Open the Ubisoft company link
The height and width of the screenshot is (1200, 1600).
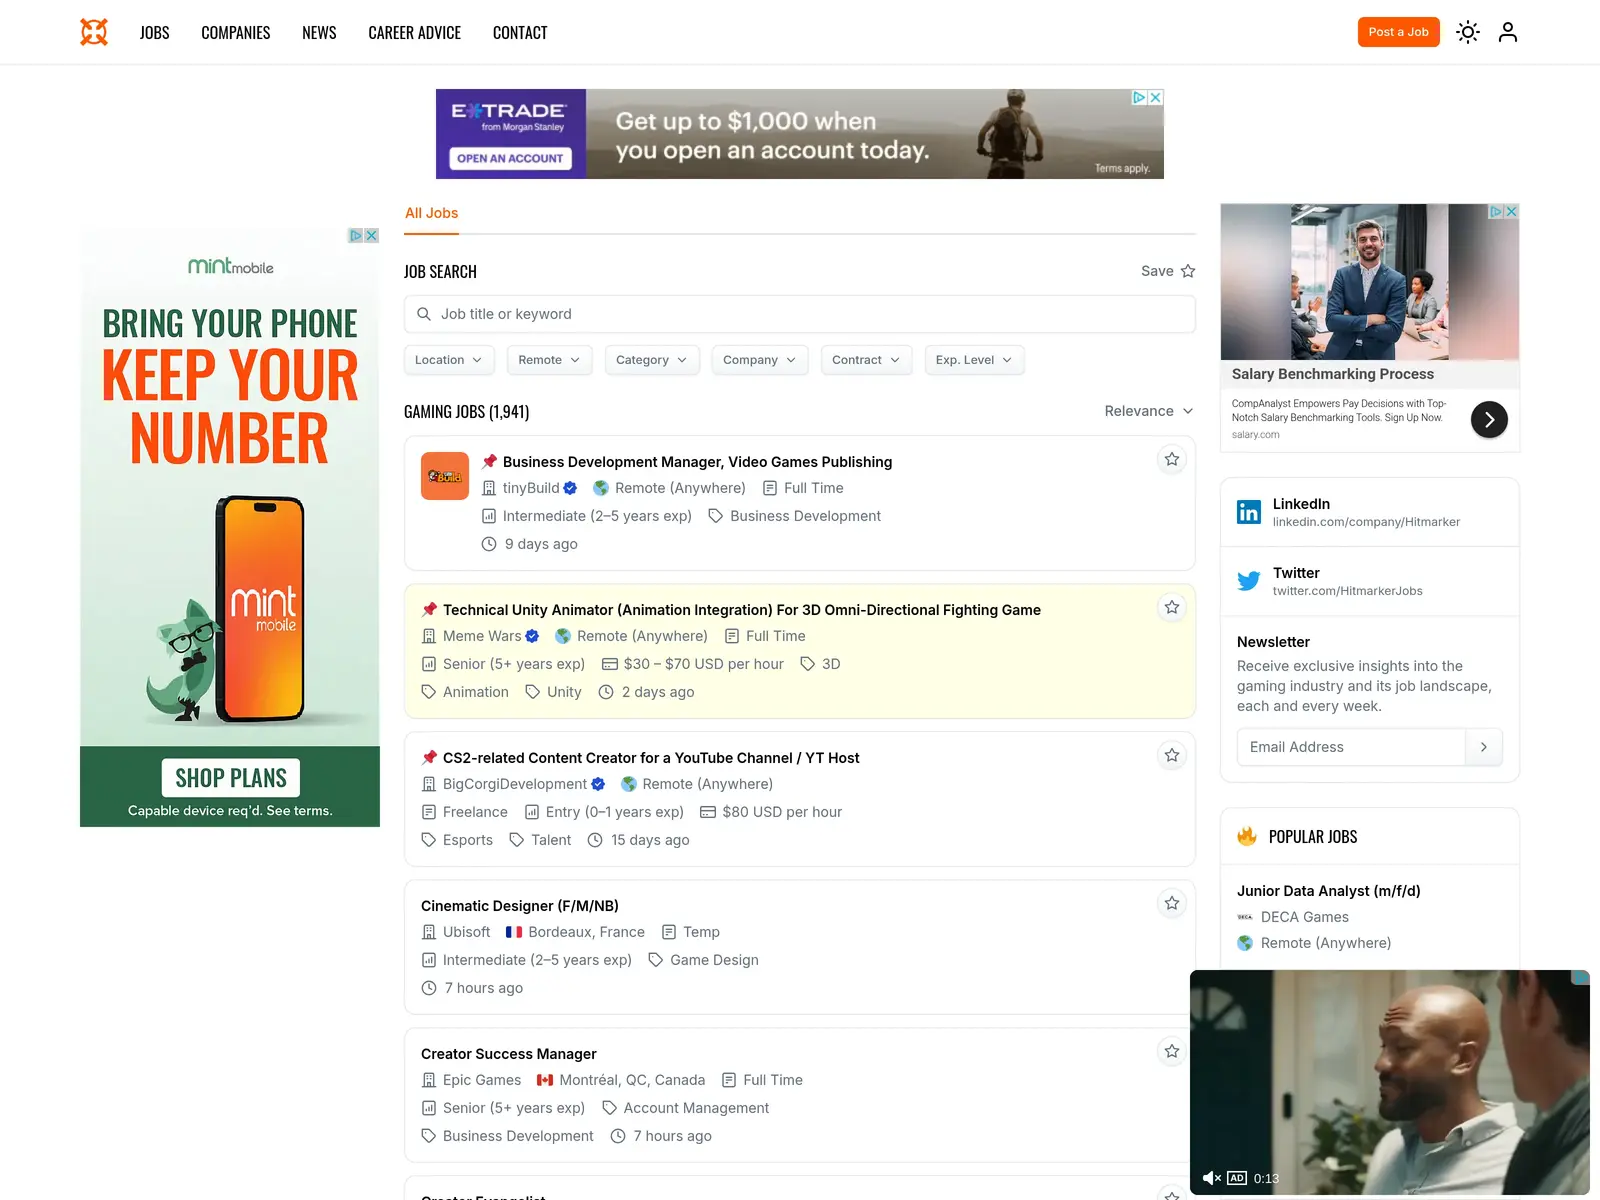(466, 932)
